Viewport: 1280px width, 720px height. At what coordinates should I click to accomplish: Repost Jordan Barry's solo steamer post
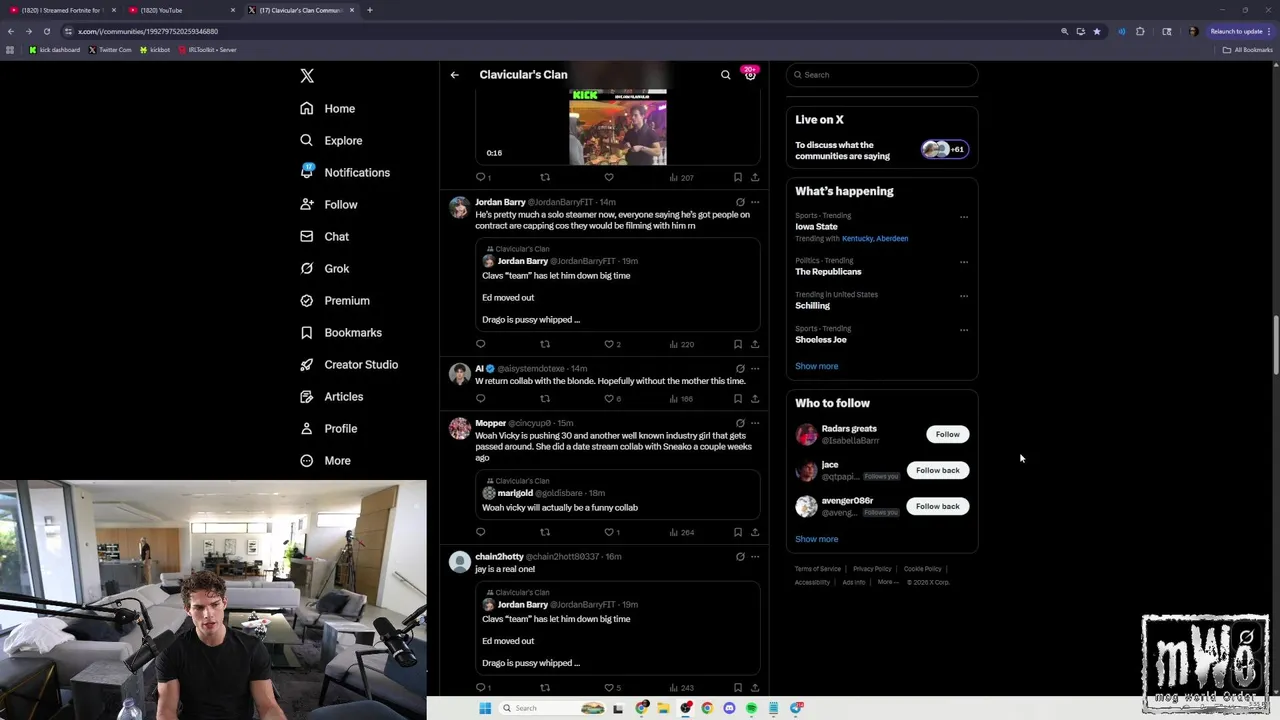545,344
